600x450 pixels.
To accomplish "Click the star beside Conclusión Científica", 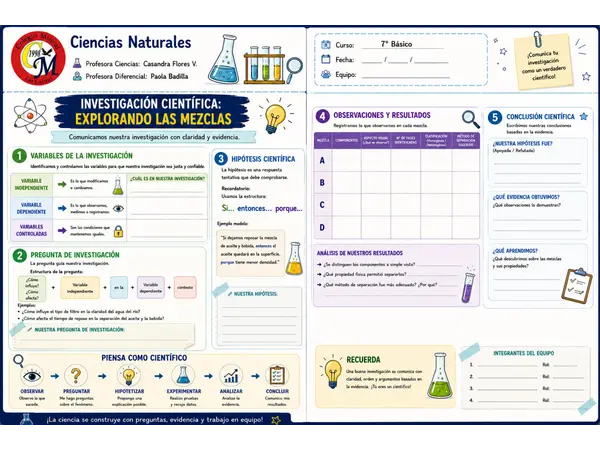I will tap(584, 116).
